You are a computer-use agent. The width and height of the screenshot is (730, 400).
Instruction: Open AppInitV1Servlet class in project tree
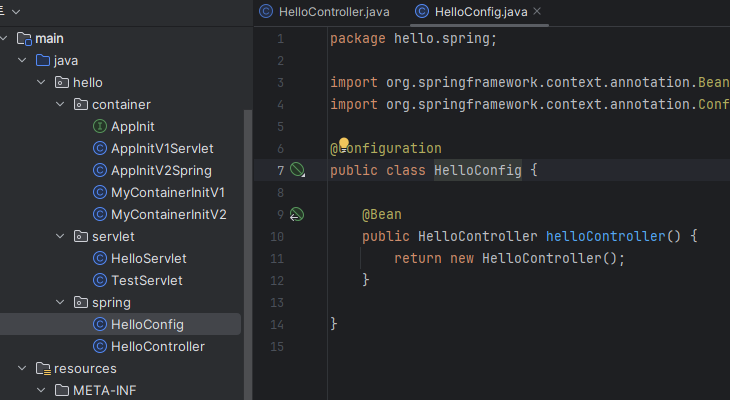tap(162, 149)
